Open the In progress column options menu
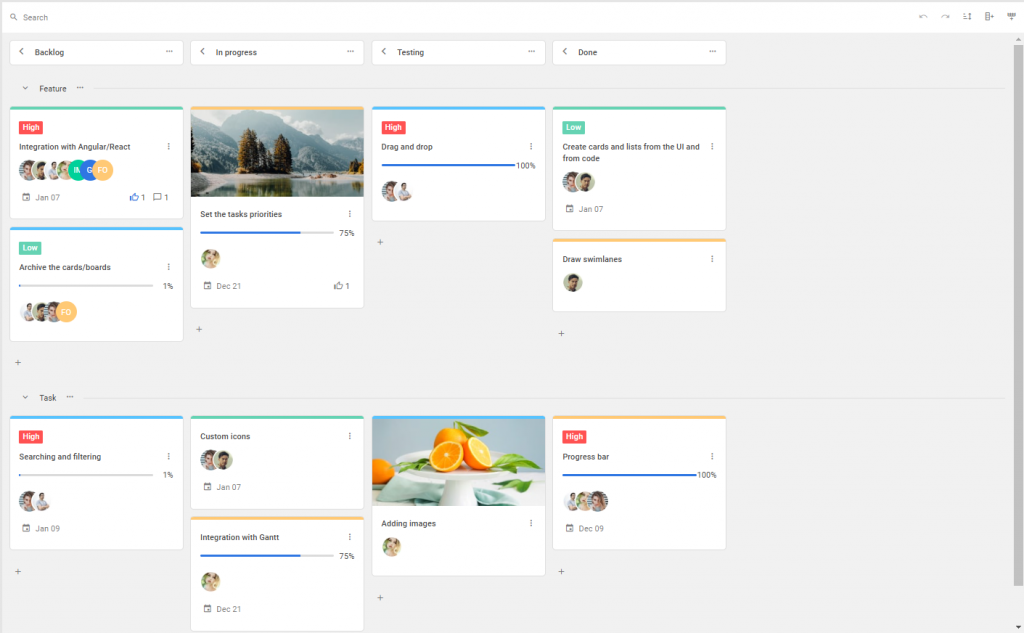Image resolution: width=1024 pixels, height=633 pixels. pyautogui.click(x=350, y=52)
